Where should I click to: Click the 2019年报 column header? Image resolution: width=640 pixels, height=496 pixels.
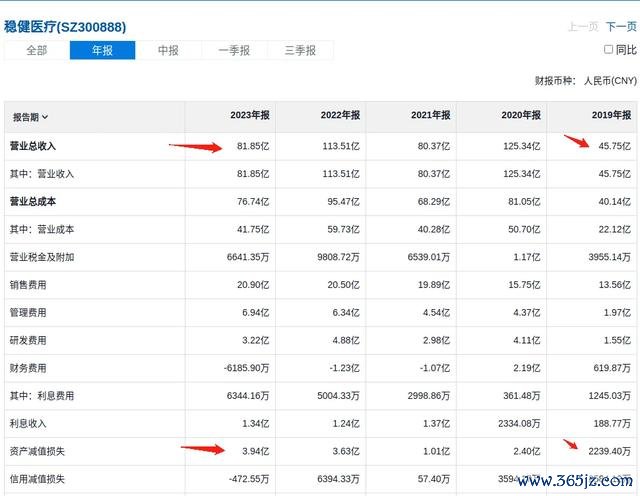[611, 115]
